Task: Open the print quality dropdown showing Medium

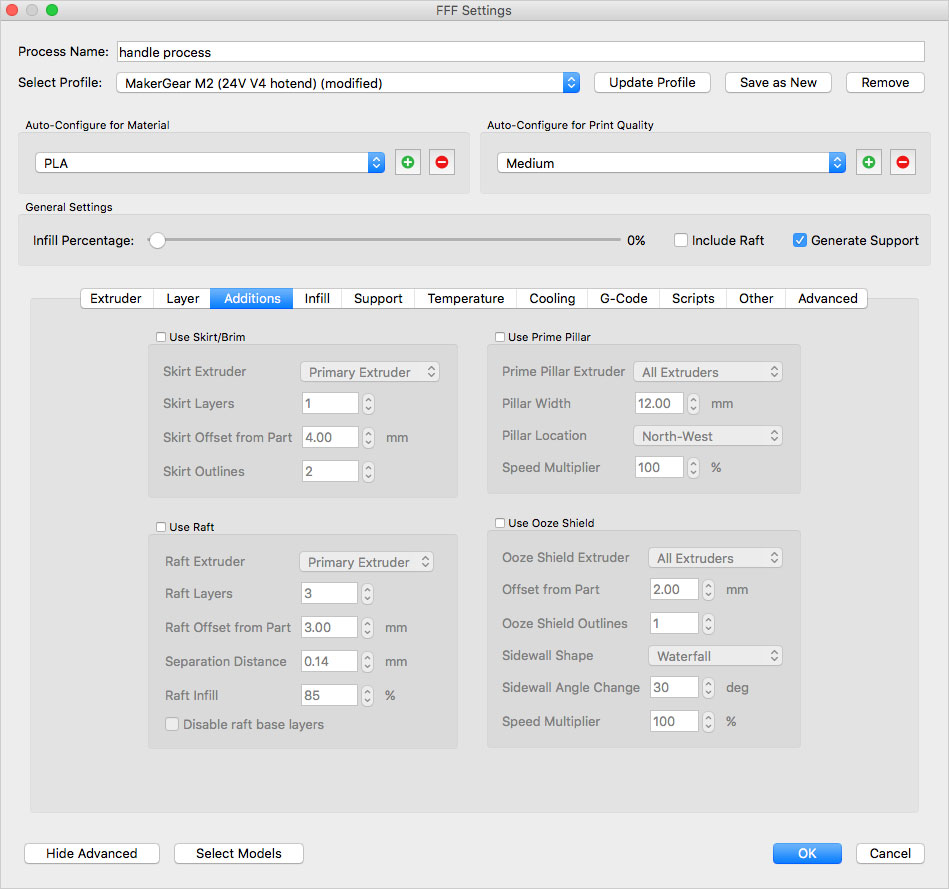Action: tap(671, 162)
